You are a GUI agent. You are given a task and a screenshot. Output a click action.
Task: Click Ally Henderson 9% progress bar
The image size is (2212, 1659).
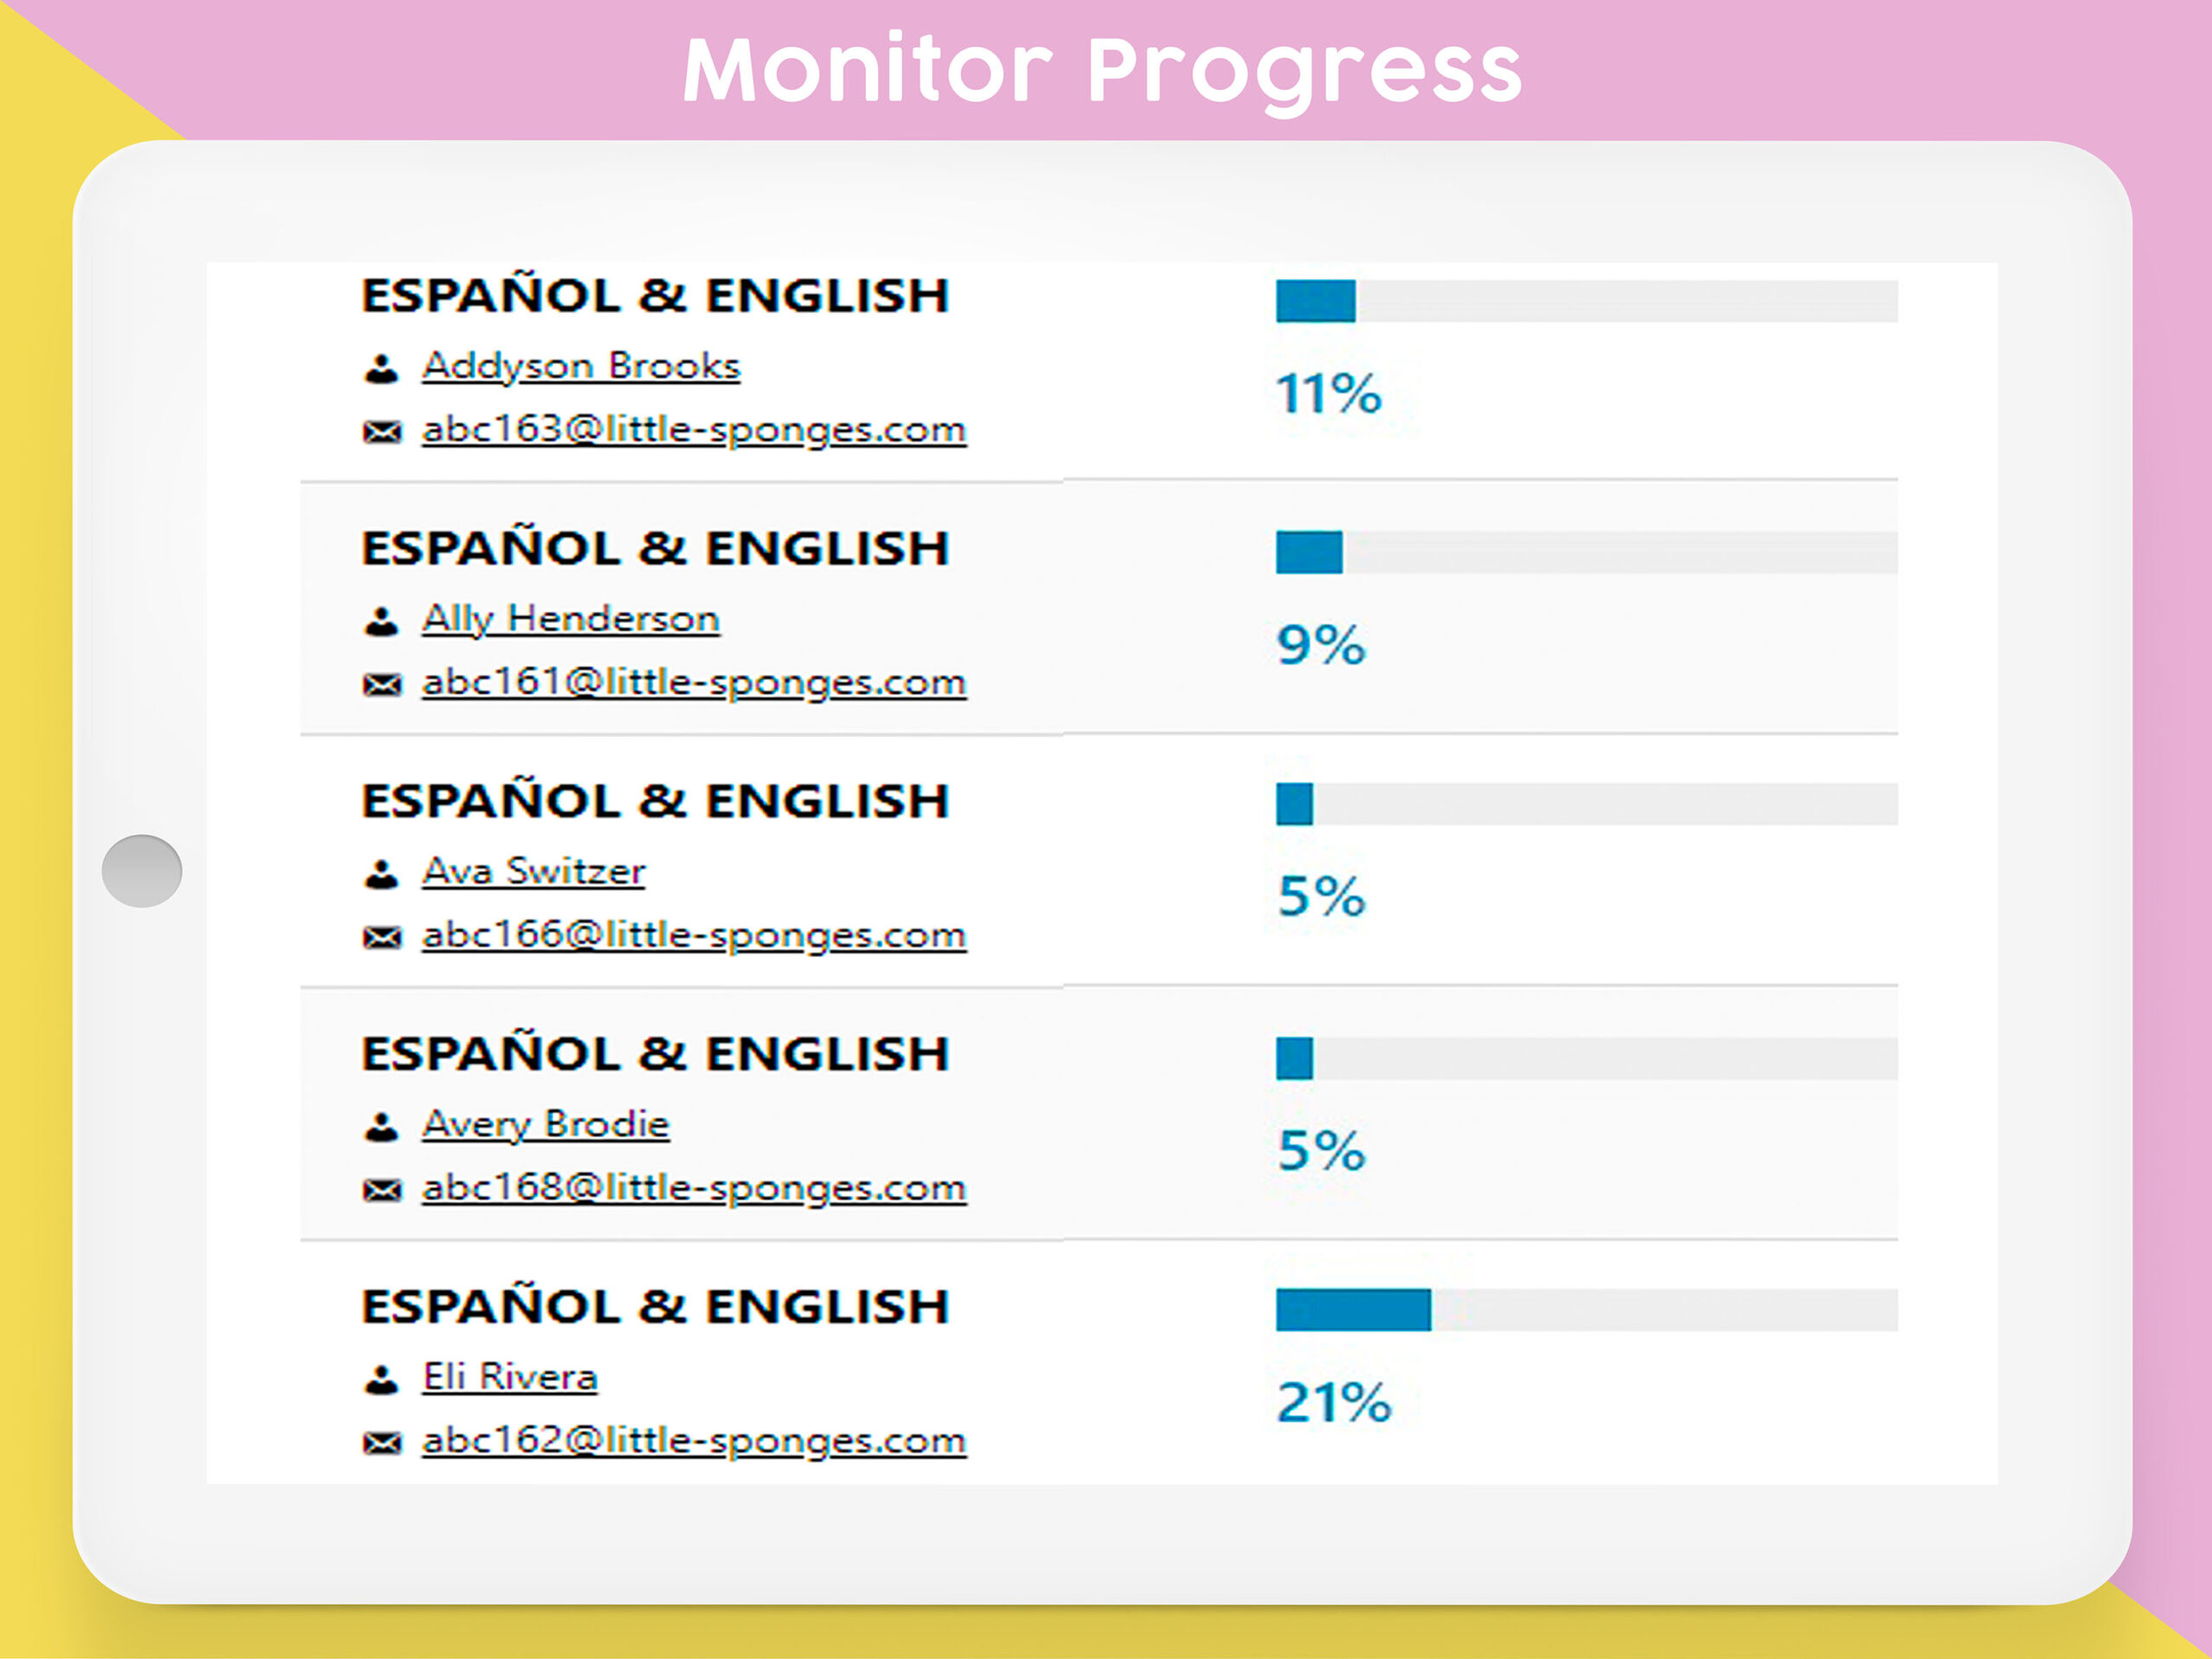tap(1587, 553)
